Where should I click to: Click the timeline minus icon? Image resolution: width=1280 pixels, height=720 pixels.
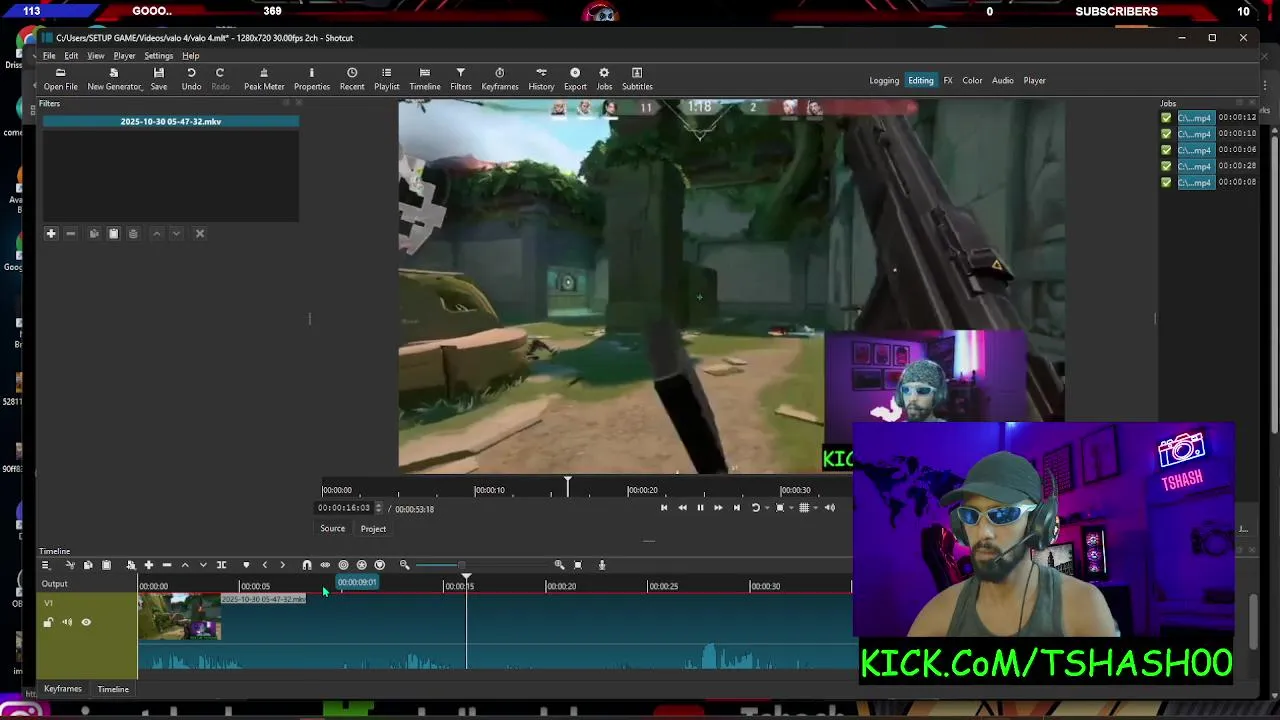[167, 565]
